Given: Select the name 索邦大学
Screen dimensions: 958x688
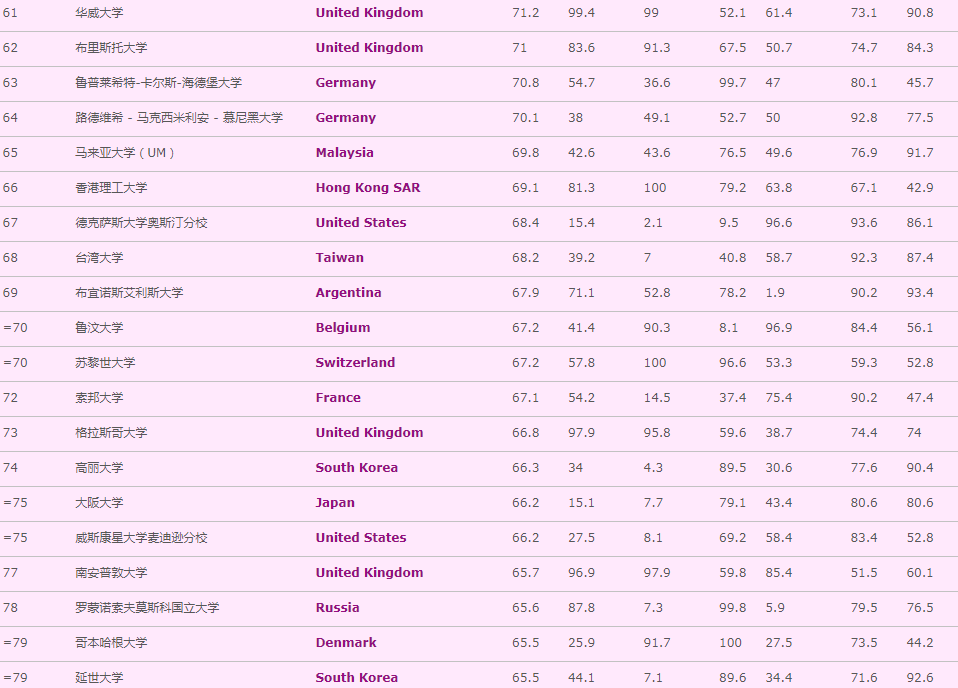Looking at the screenshot, I should (x=99, y=398).
